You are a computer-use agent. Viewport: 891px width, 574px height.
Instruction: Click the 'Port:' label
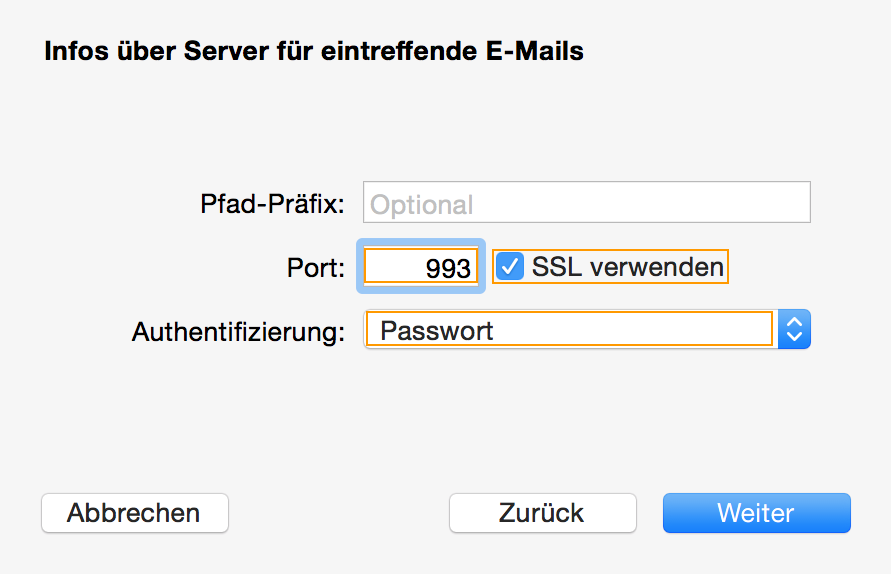click(316, 268)
